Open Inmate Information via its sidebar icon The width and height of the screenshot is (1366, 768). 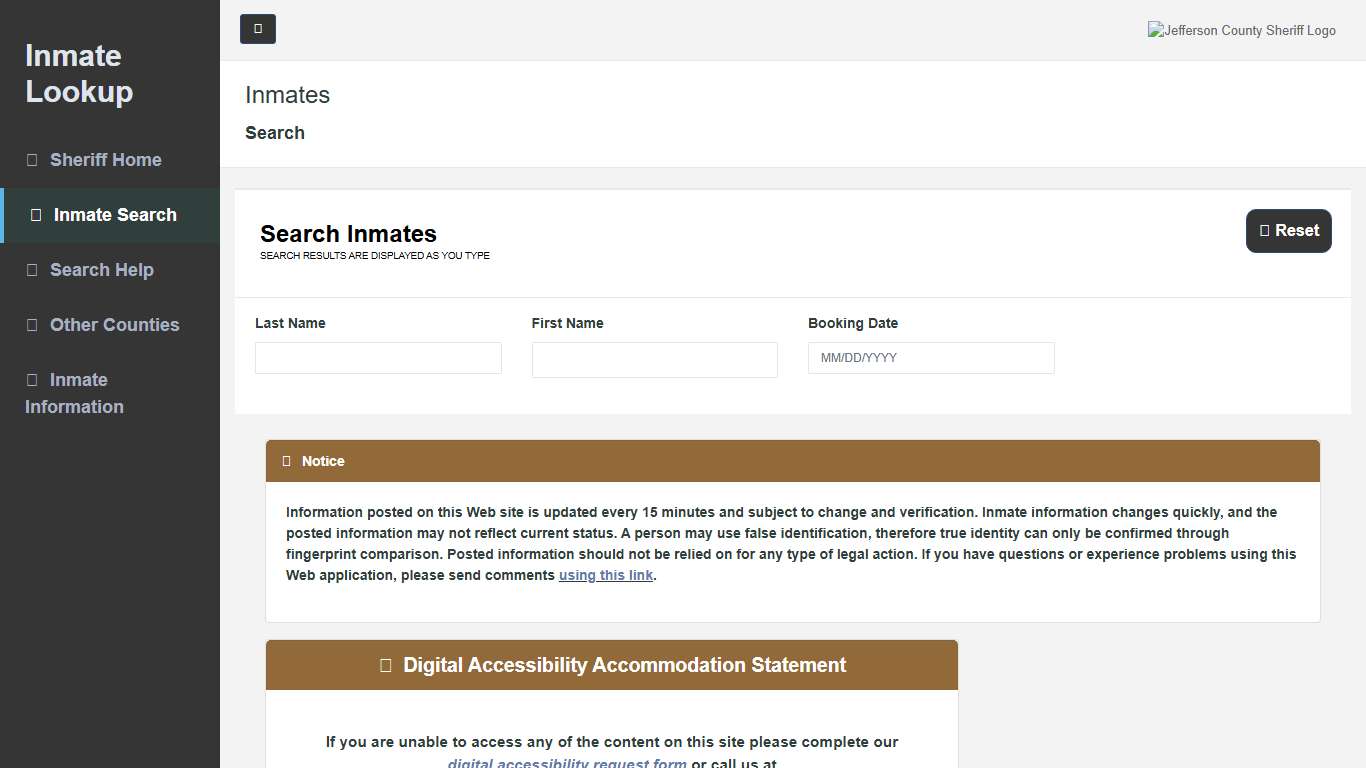point(35,379)
